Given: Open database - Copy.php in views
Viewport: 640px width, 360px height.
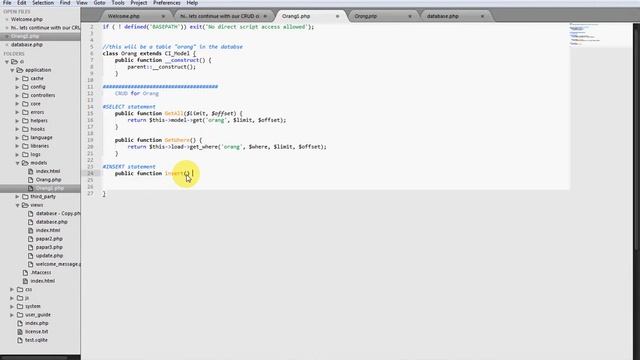Looking at the screenshot, I should click(x=58, y=213).
